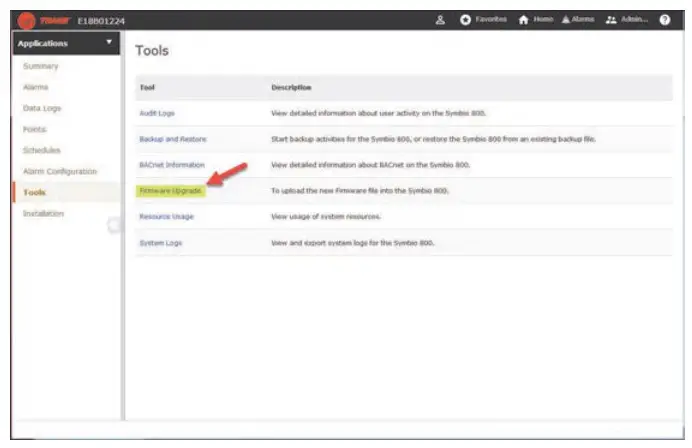Open Schedules in the sidebar
The width and height of the screenshot is (692, 448).
click(41, 151)
